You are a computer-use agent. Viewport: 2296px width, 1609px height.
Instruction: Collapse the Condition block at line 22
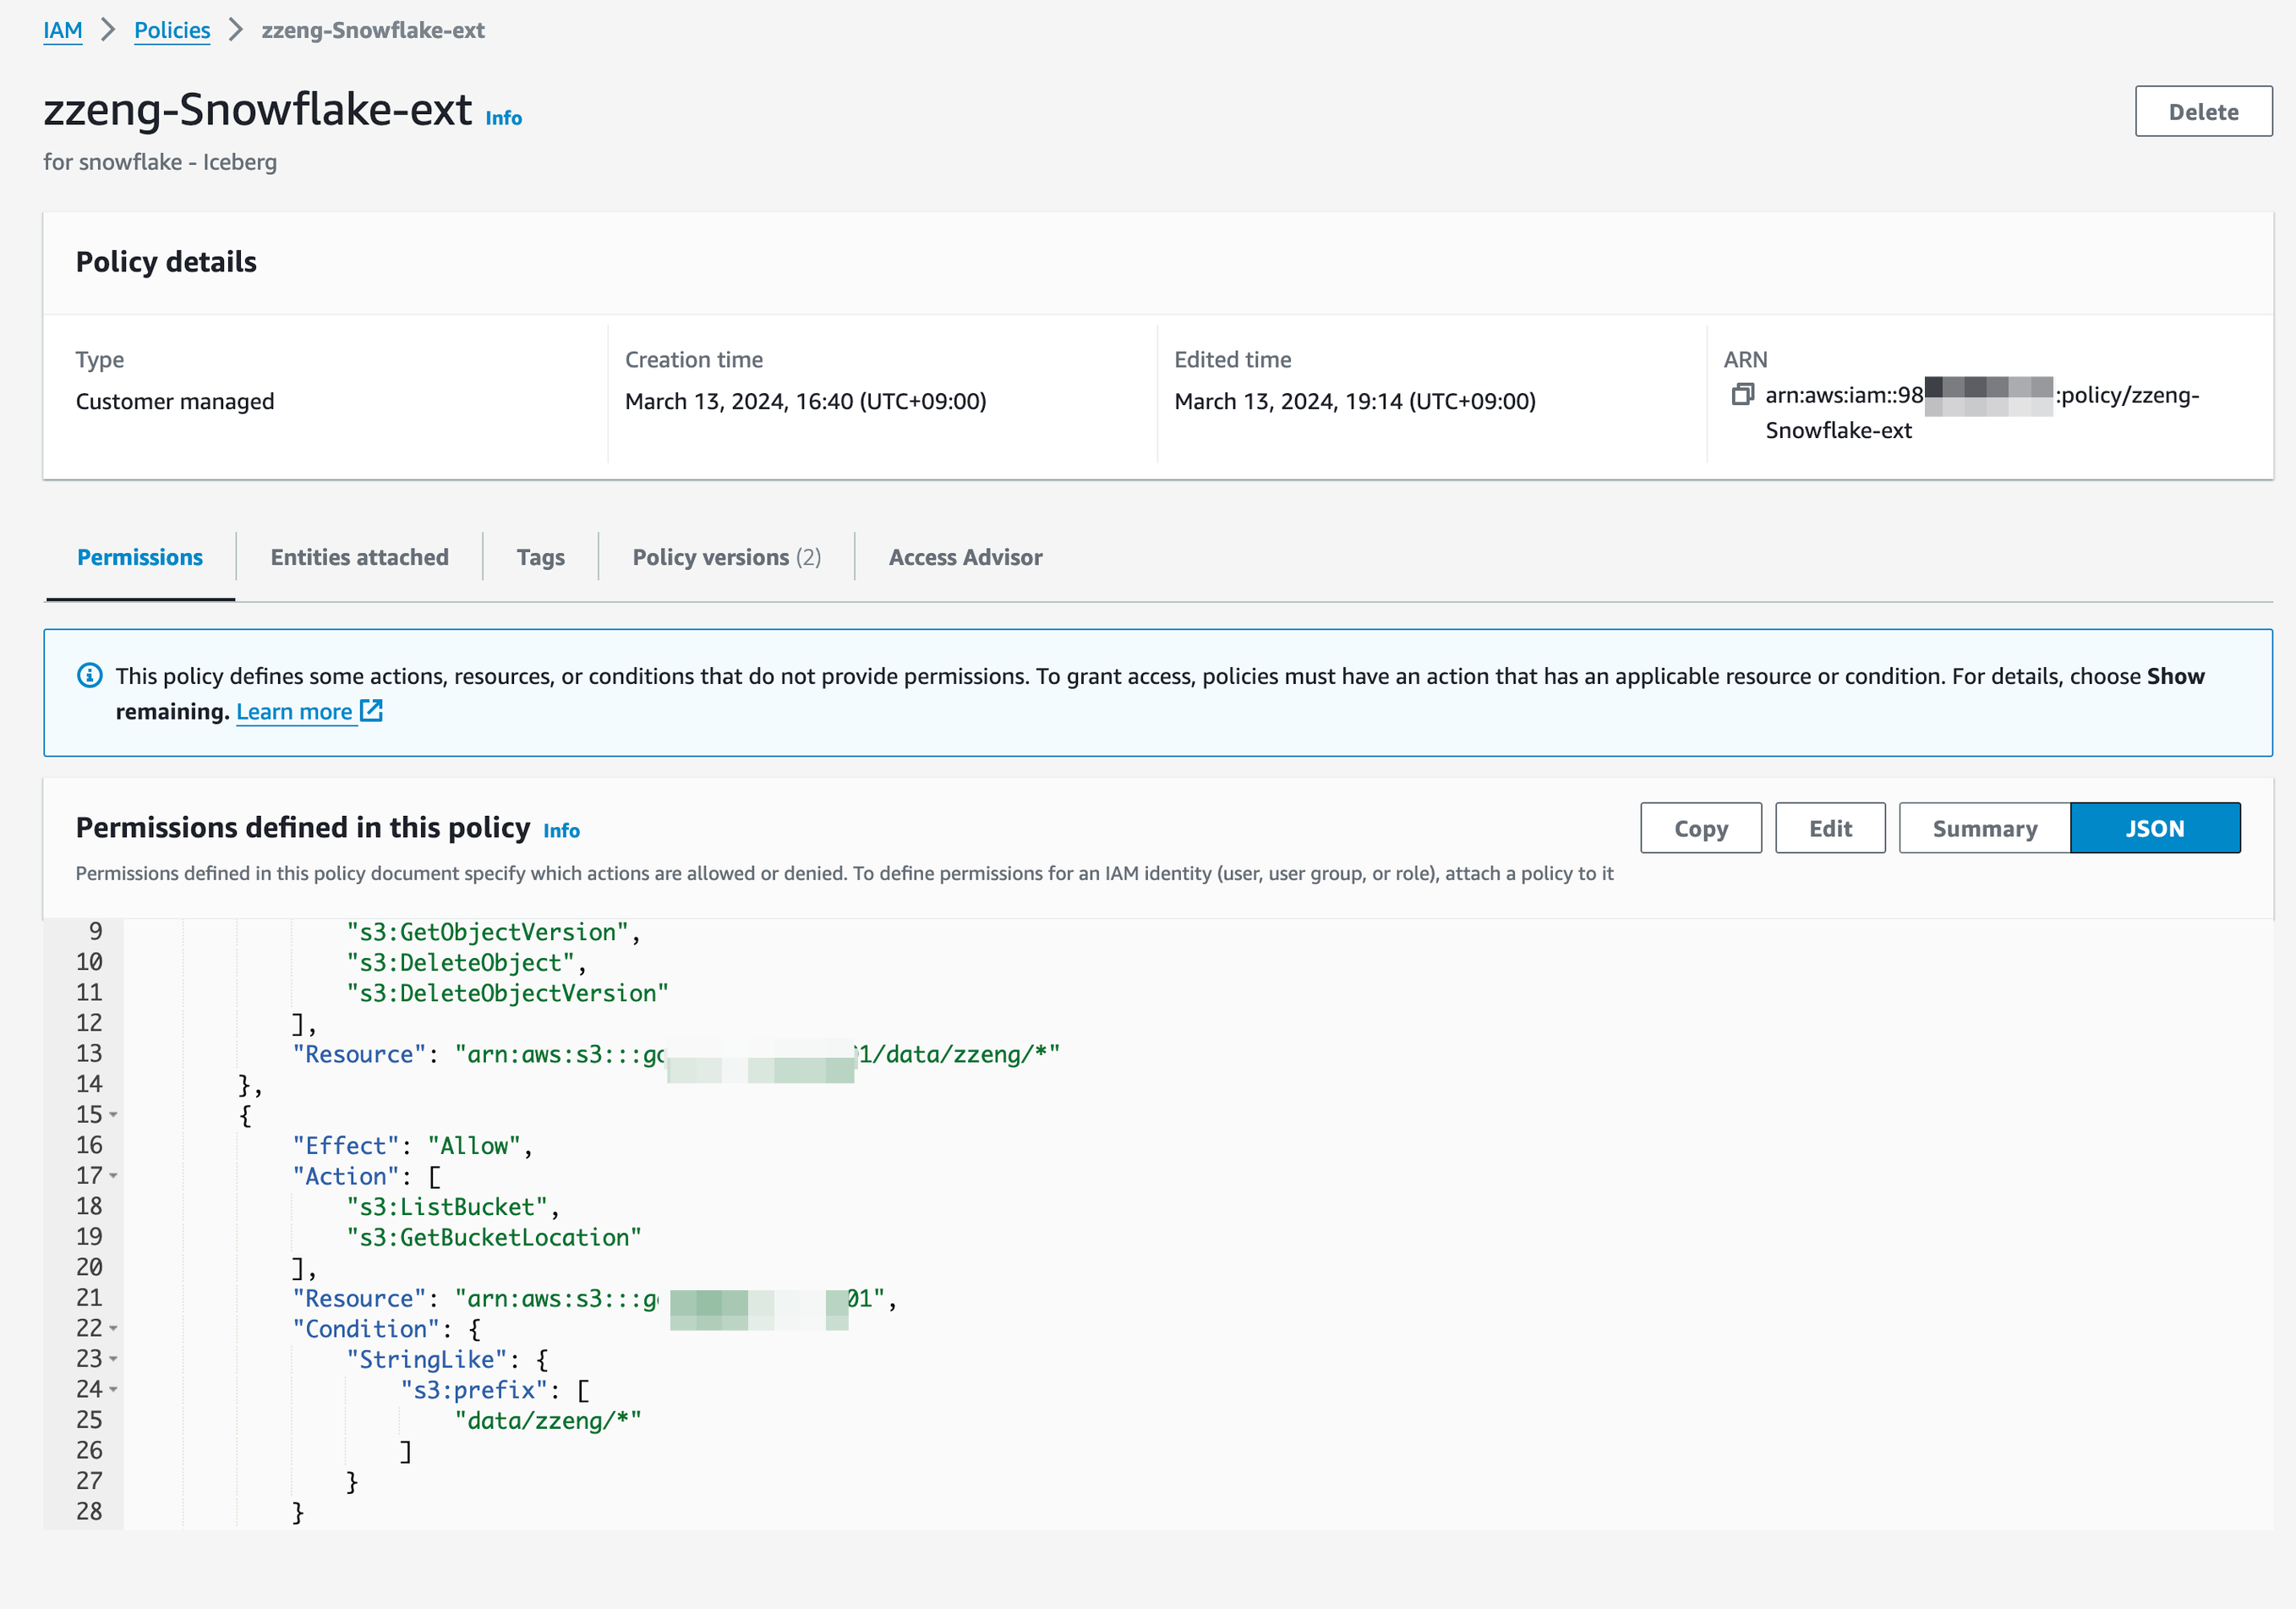pyautogui.click(x=113, y=1330)
